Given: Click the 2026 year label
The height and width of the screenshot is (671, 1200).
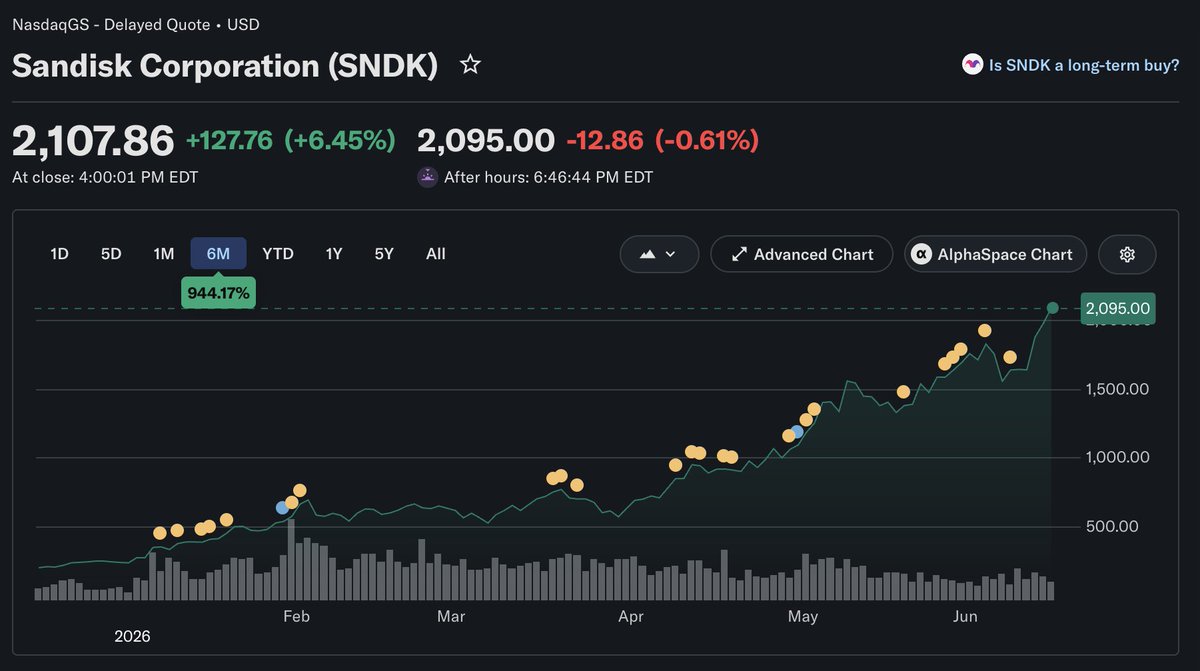Looking at the screenshot, I should (x=133, y=636).
